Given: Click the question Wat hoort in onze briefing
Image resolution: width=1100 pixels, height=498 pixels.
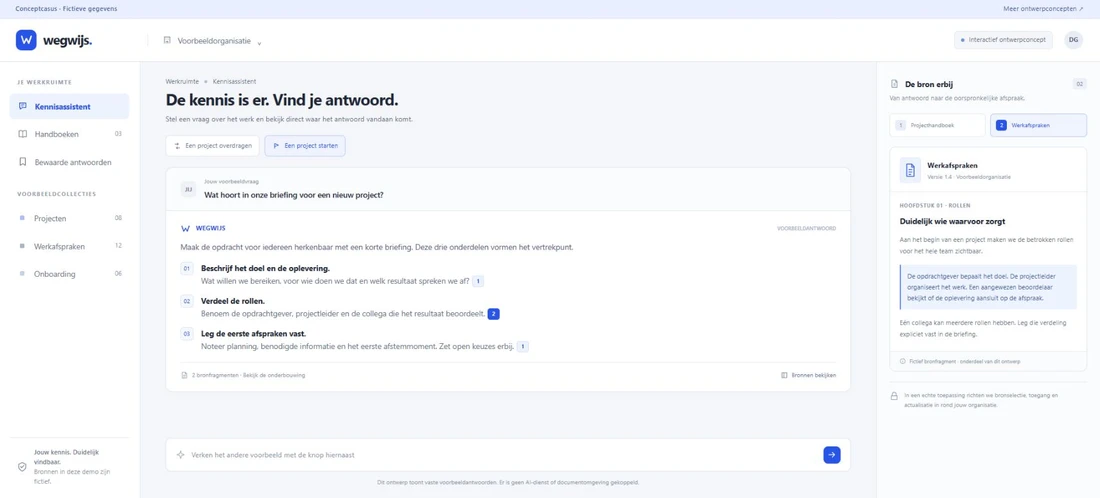Looking at the screenshot, I should (x=293, y=195).
